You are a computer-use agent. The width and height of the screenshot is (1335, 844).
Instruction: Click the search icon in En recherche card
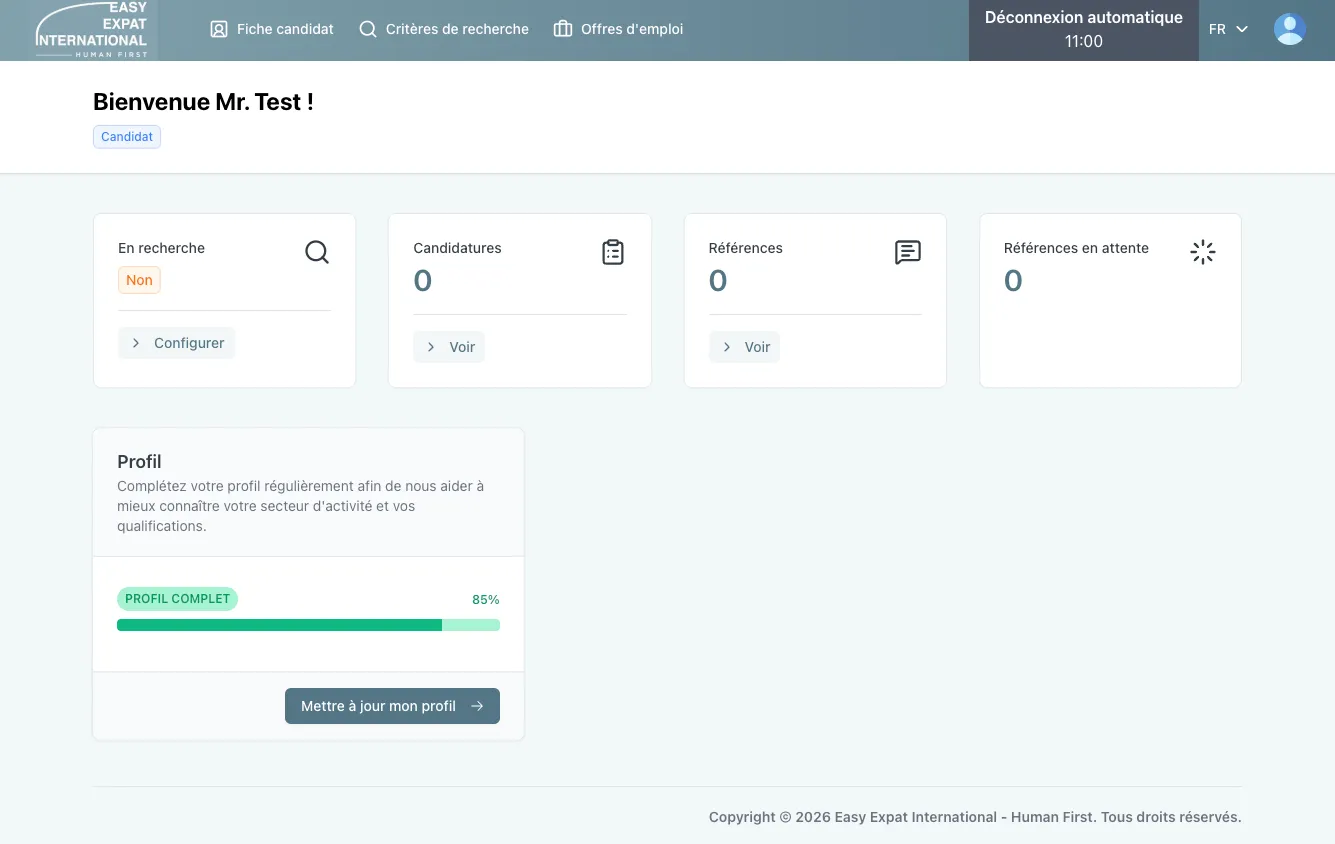click(317, 252)
